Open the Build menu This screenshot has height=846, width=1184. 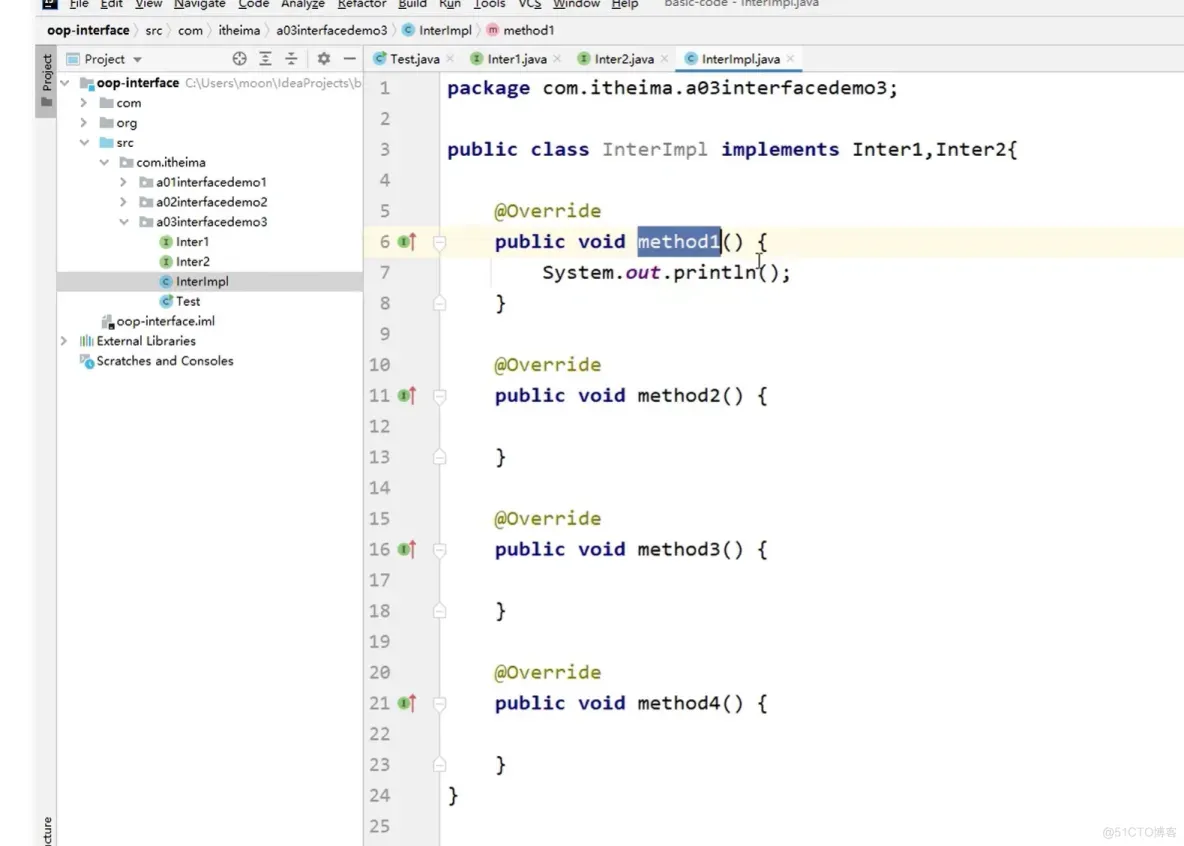(x=412, y=5)
